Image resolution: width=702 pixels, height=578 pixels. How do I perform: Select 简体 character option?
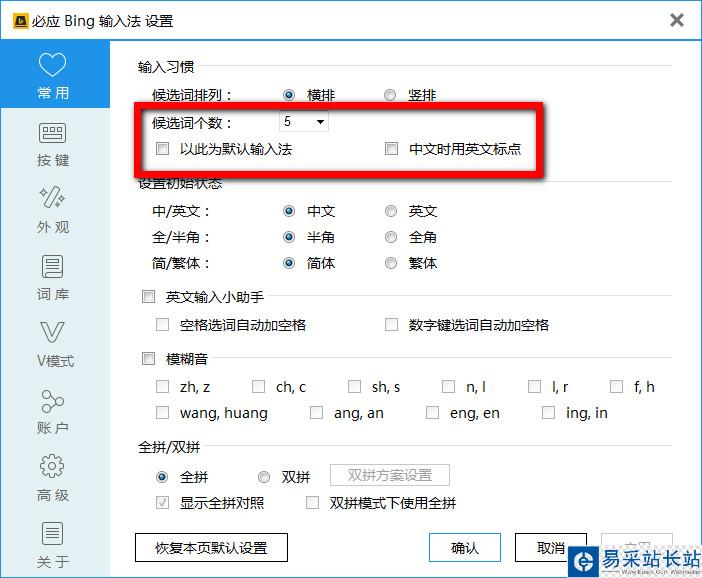[x=289, y=263]
